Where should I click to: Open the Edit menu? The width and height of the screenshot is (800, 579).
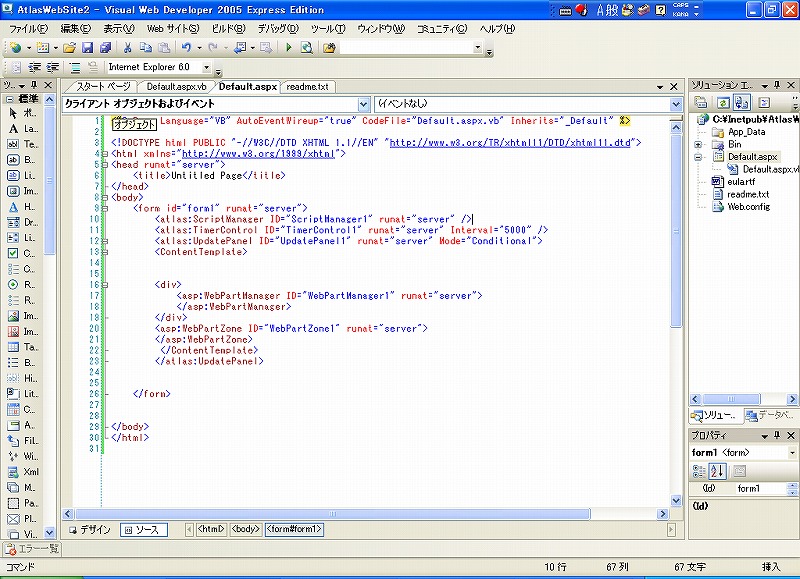pyautogui.click(x=76, y=29)
